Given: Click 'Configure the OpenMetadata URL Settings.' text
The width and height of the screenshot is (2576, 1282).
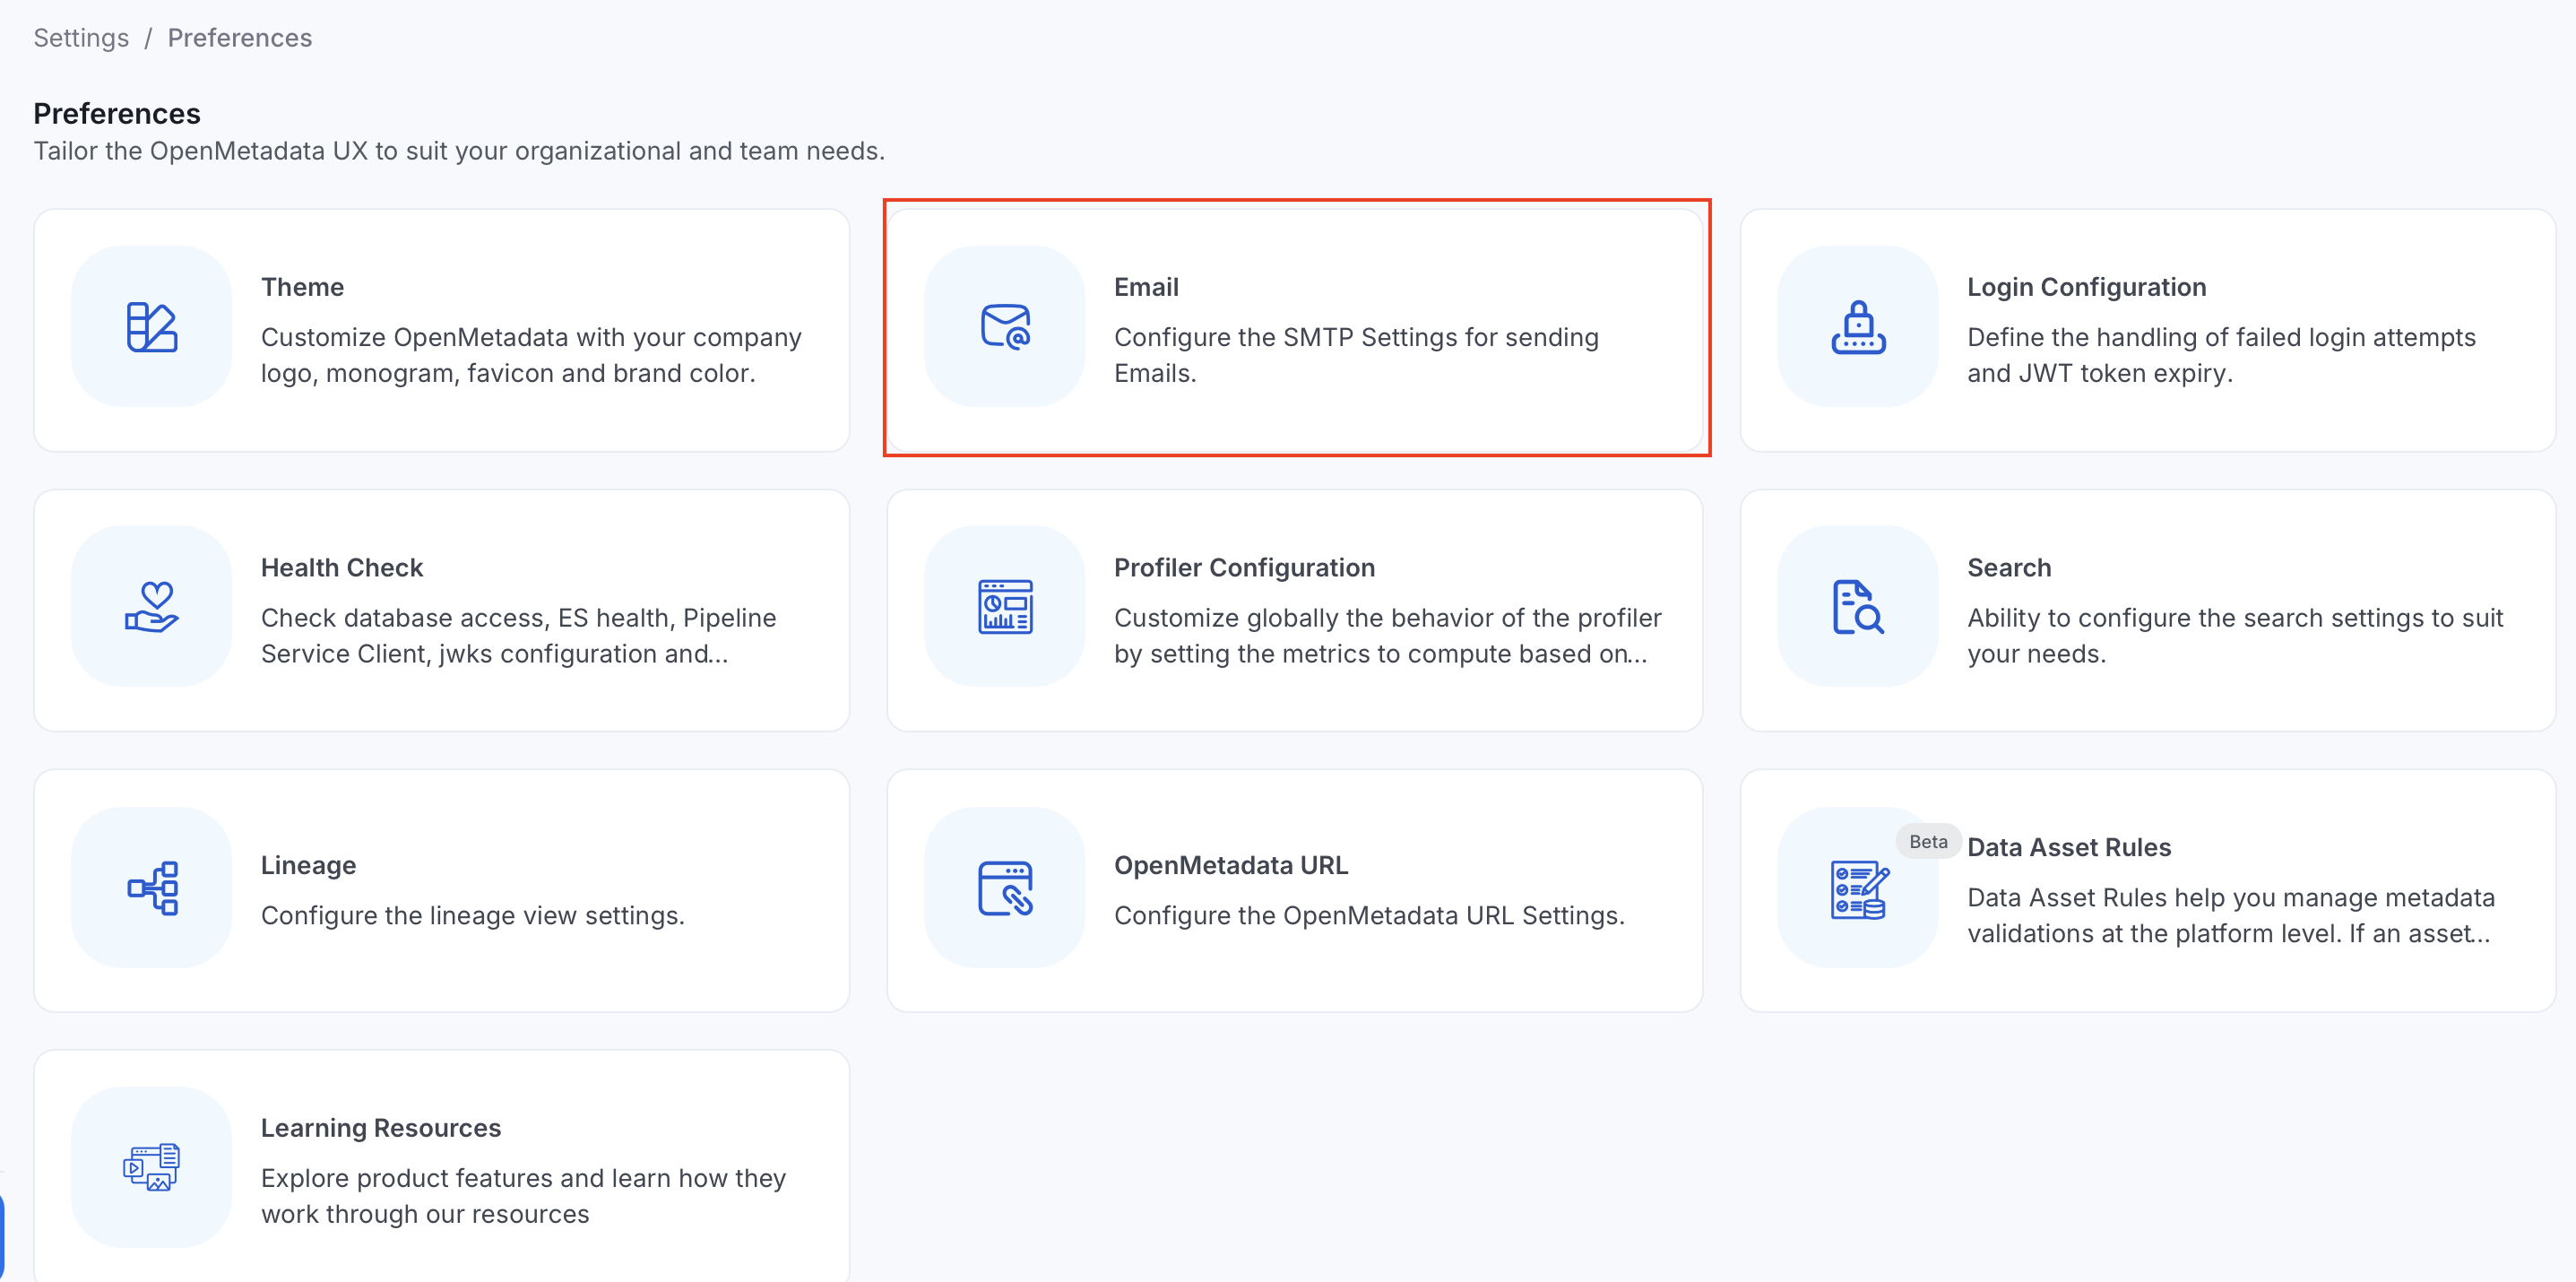Looking at the screenshot, I should click(1369, 916).
